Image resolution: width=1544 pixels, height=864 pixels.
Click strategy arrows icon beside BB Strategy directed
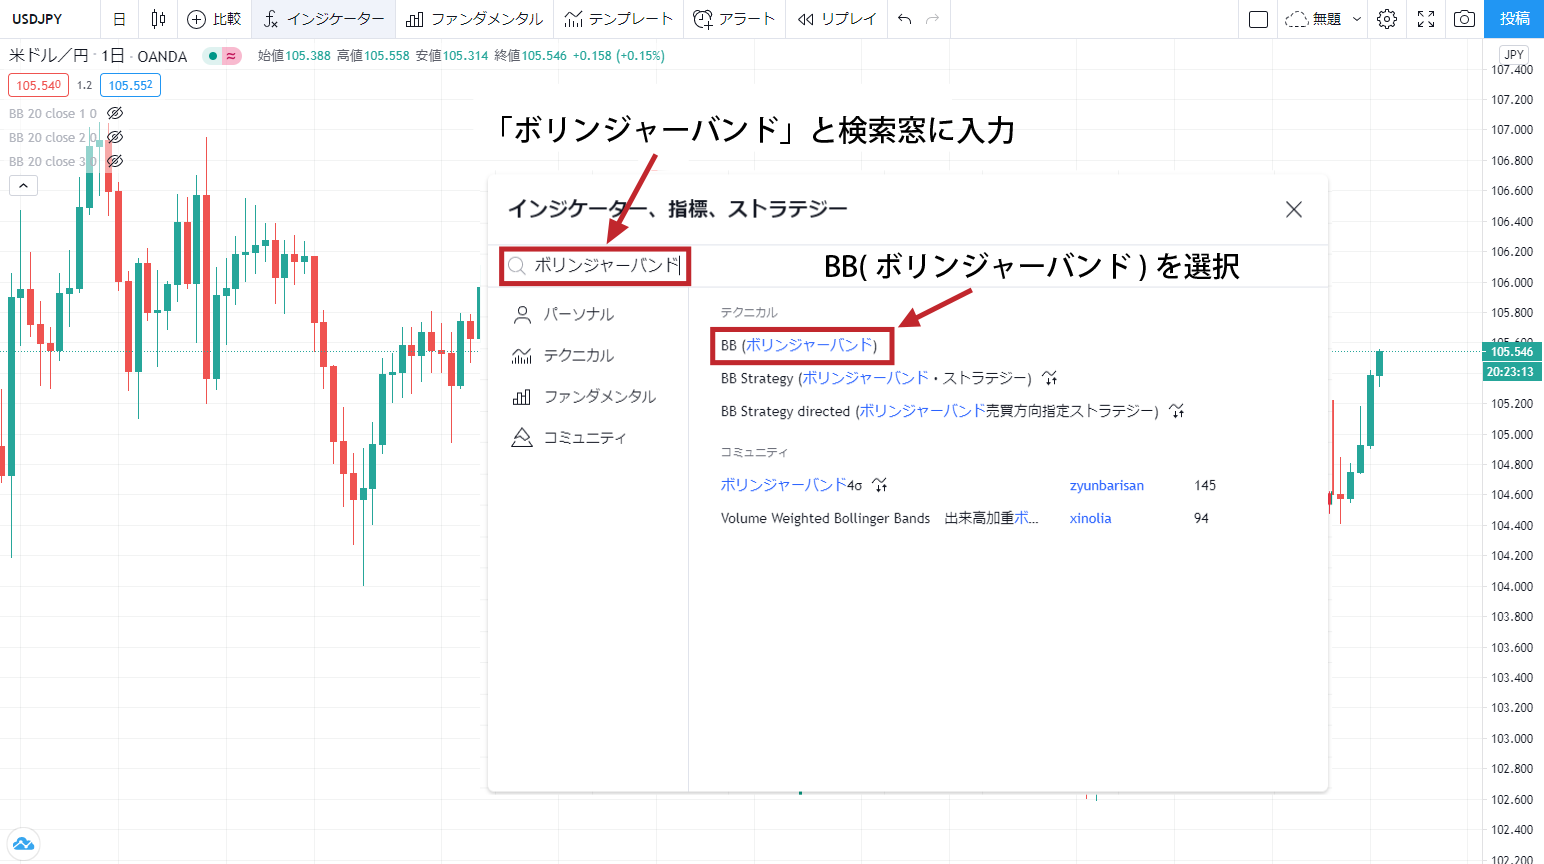coord(1177,411)
